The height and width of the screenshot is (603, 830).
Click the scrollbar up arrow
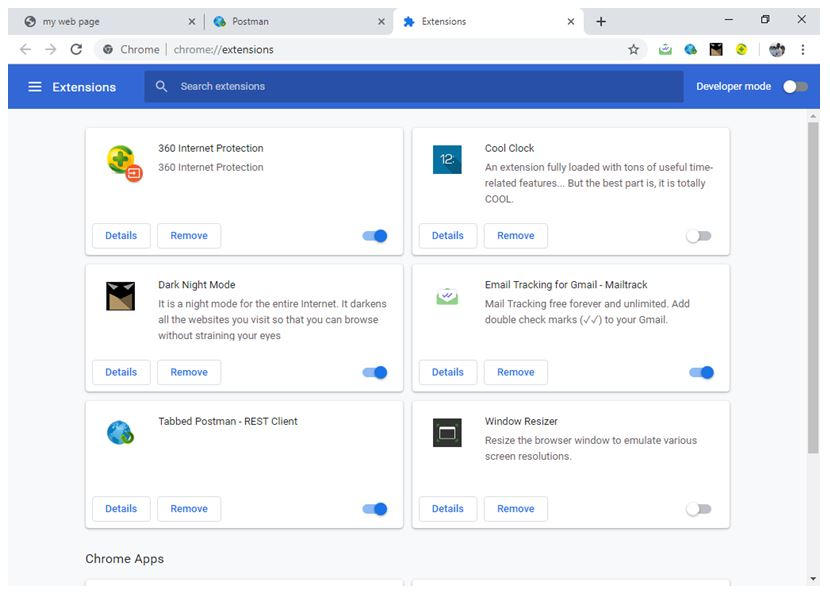coord(813,115)
